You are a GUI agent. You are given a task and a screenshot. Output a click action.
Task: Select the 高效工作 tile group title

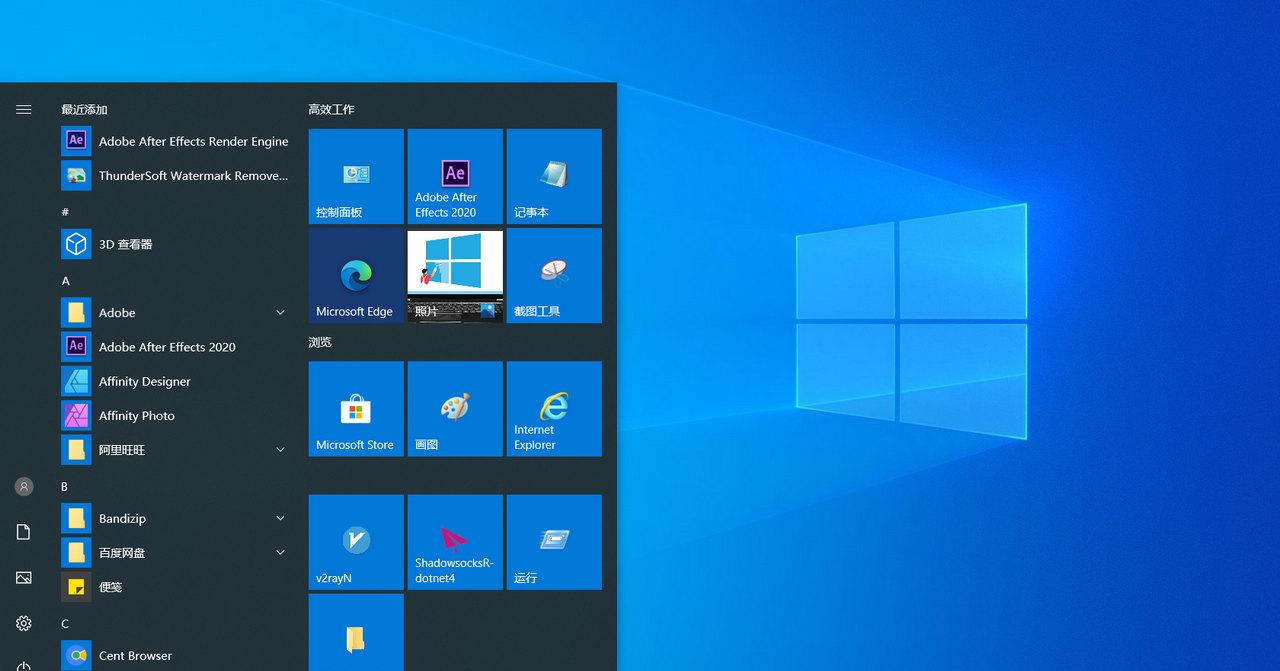(x=331, y=109)
